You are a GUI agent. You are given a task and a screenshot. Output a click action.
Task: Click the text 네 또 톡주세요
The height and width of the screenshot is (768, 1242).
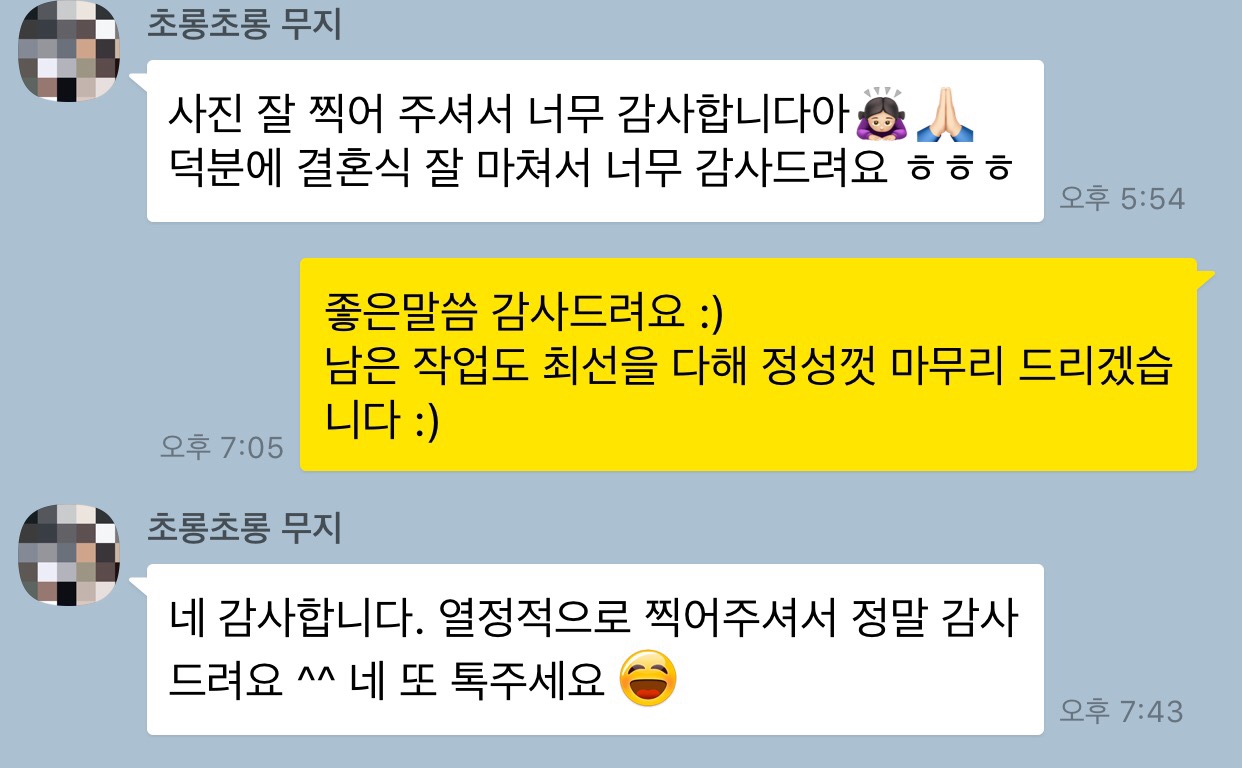pos(479,680)
